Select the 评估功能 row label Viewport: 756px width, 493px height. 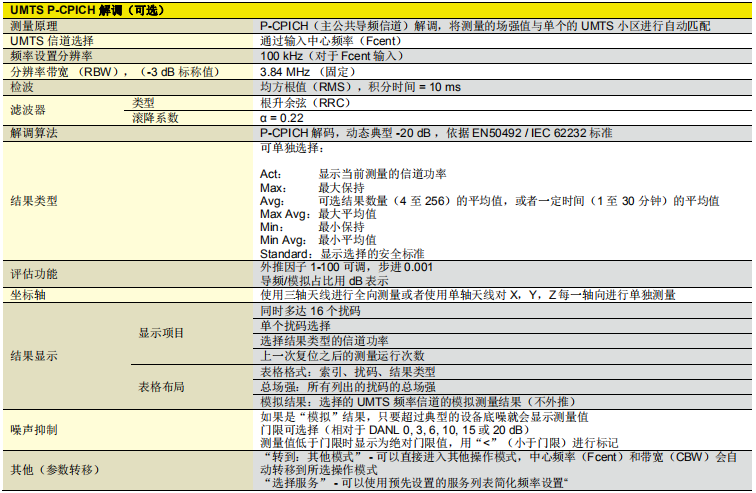point(34,274)
